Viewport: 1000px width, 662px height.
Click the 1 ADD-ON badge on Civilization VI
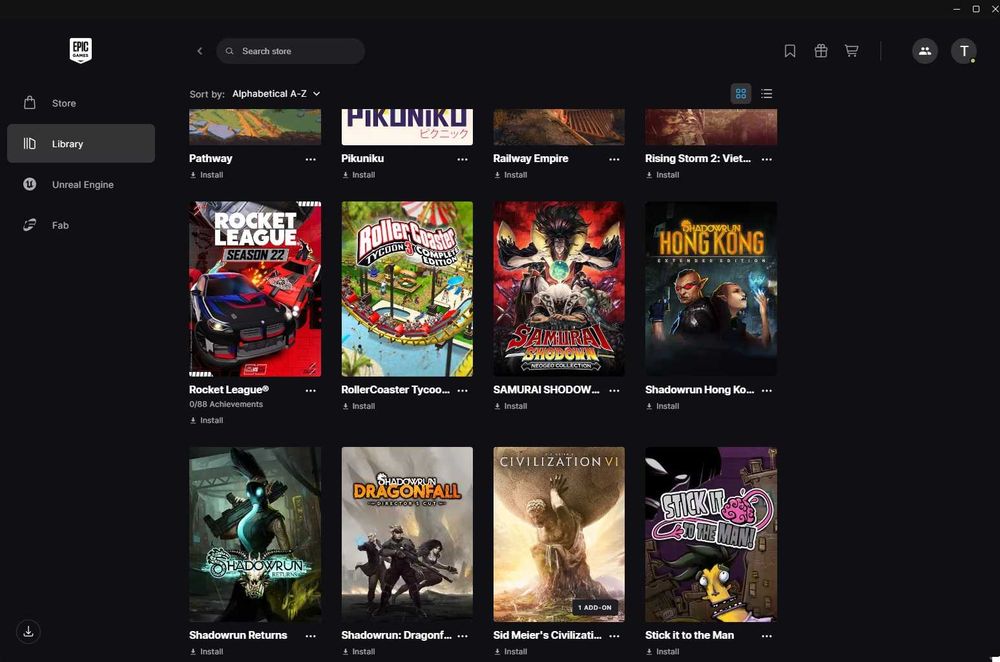point(594,608)
